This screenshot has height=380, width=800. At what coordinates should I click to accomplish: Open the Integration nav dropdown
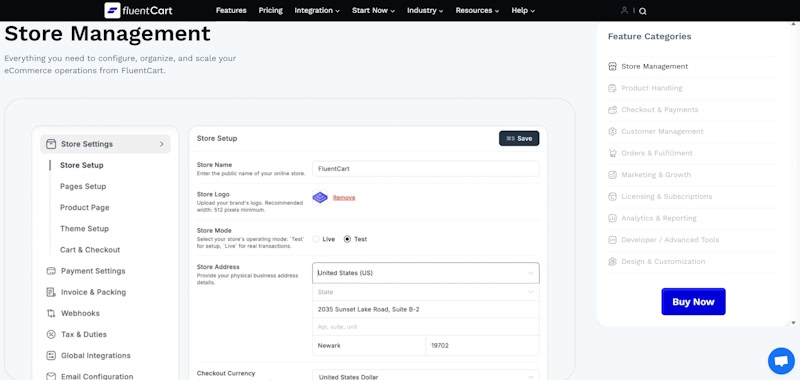click(317, 10)
